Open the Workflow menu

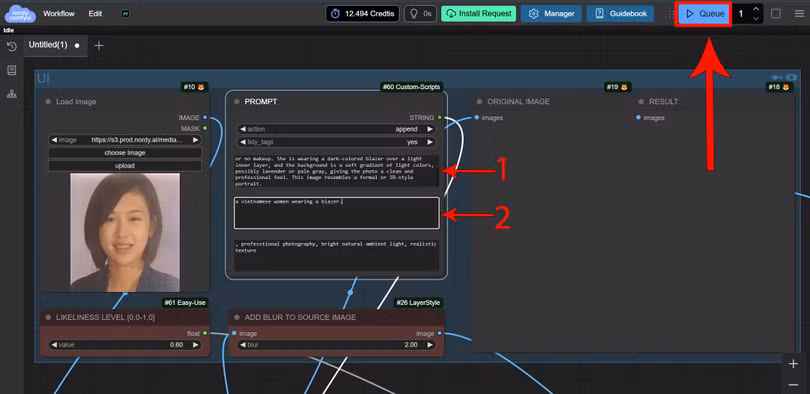tap(59, 14)
